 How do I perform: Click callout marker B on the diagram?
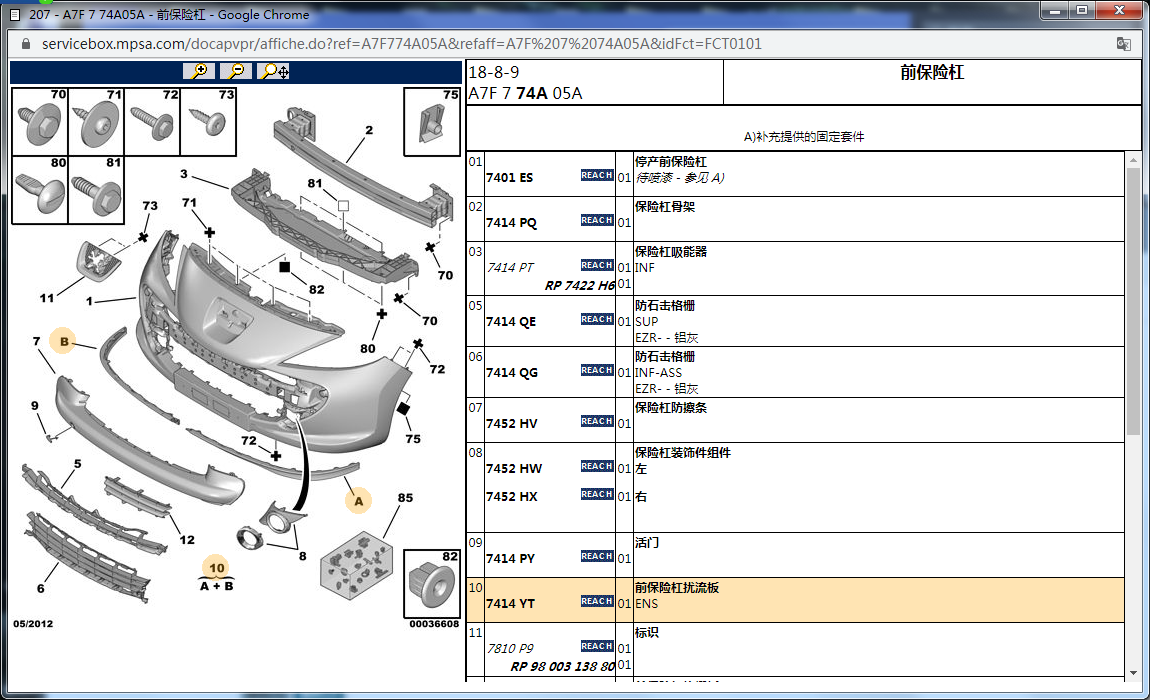click(x=64, y=341)
